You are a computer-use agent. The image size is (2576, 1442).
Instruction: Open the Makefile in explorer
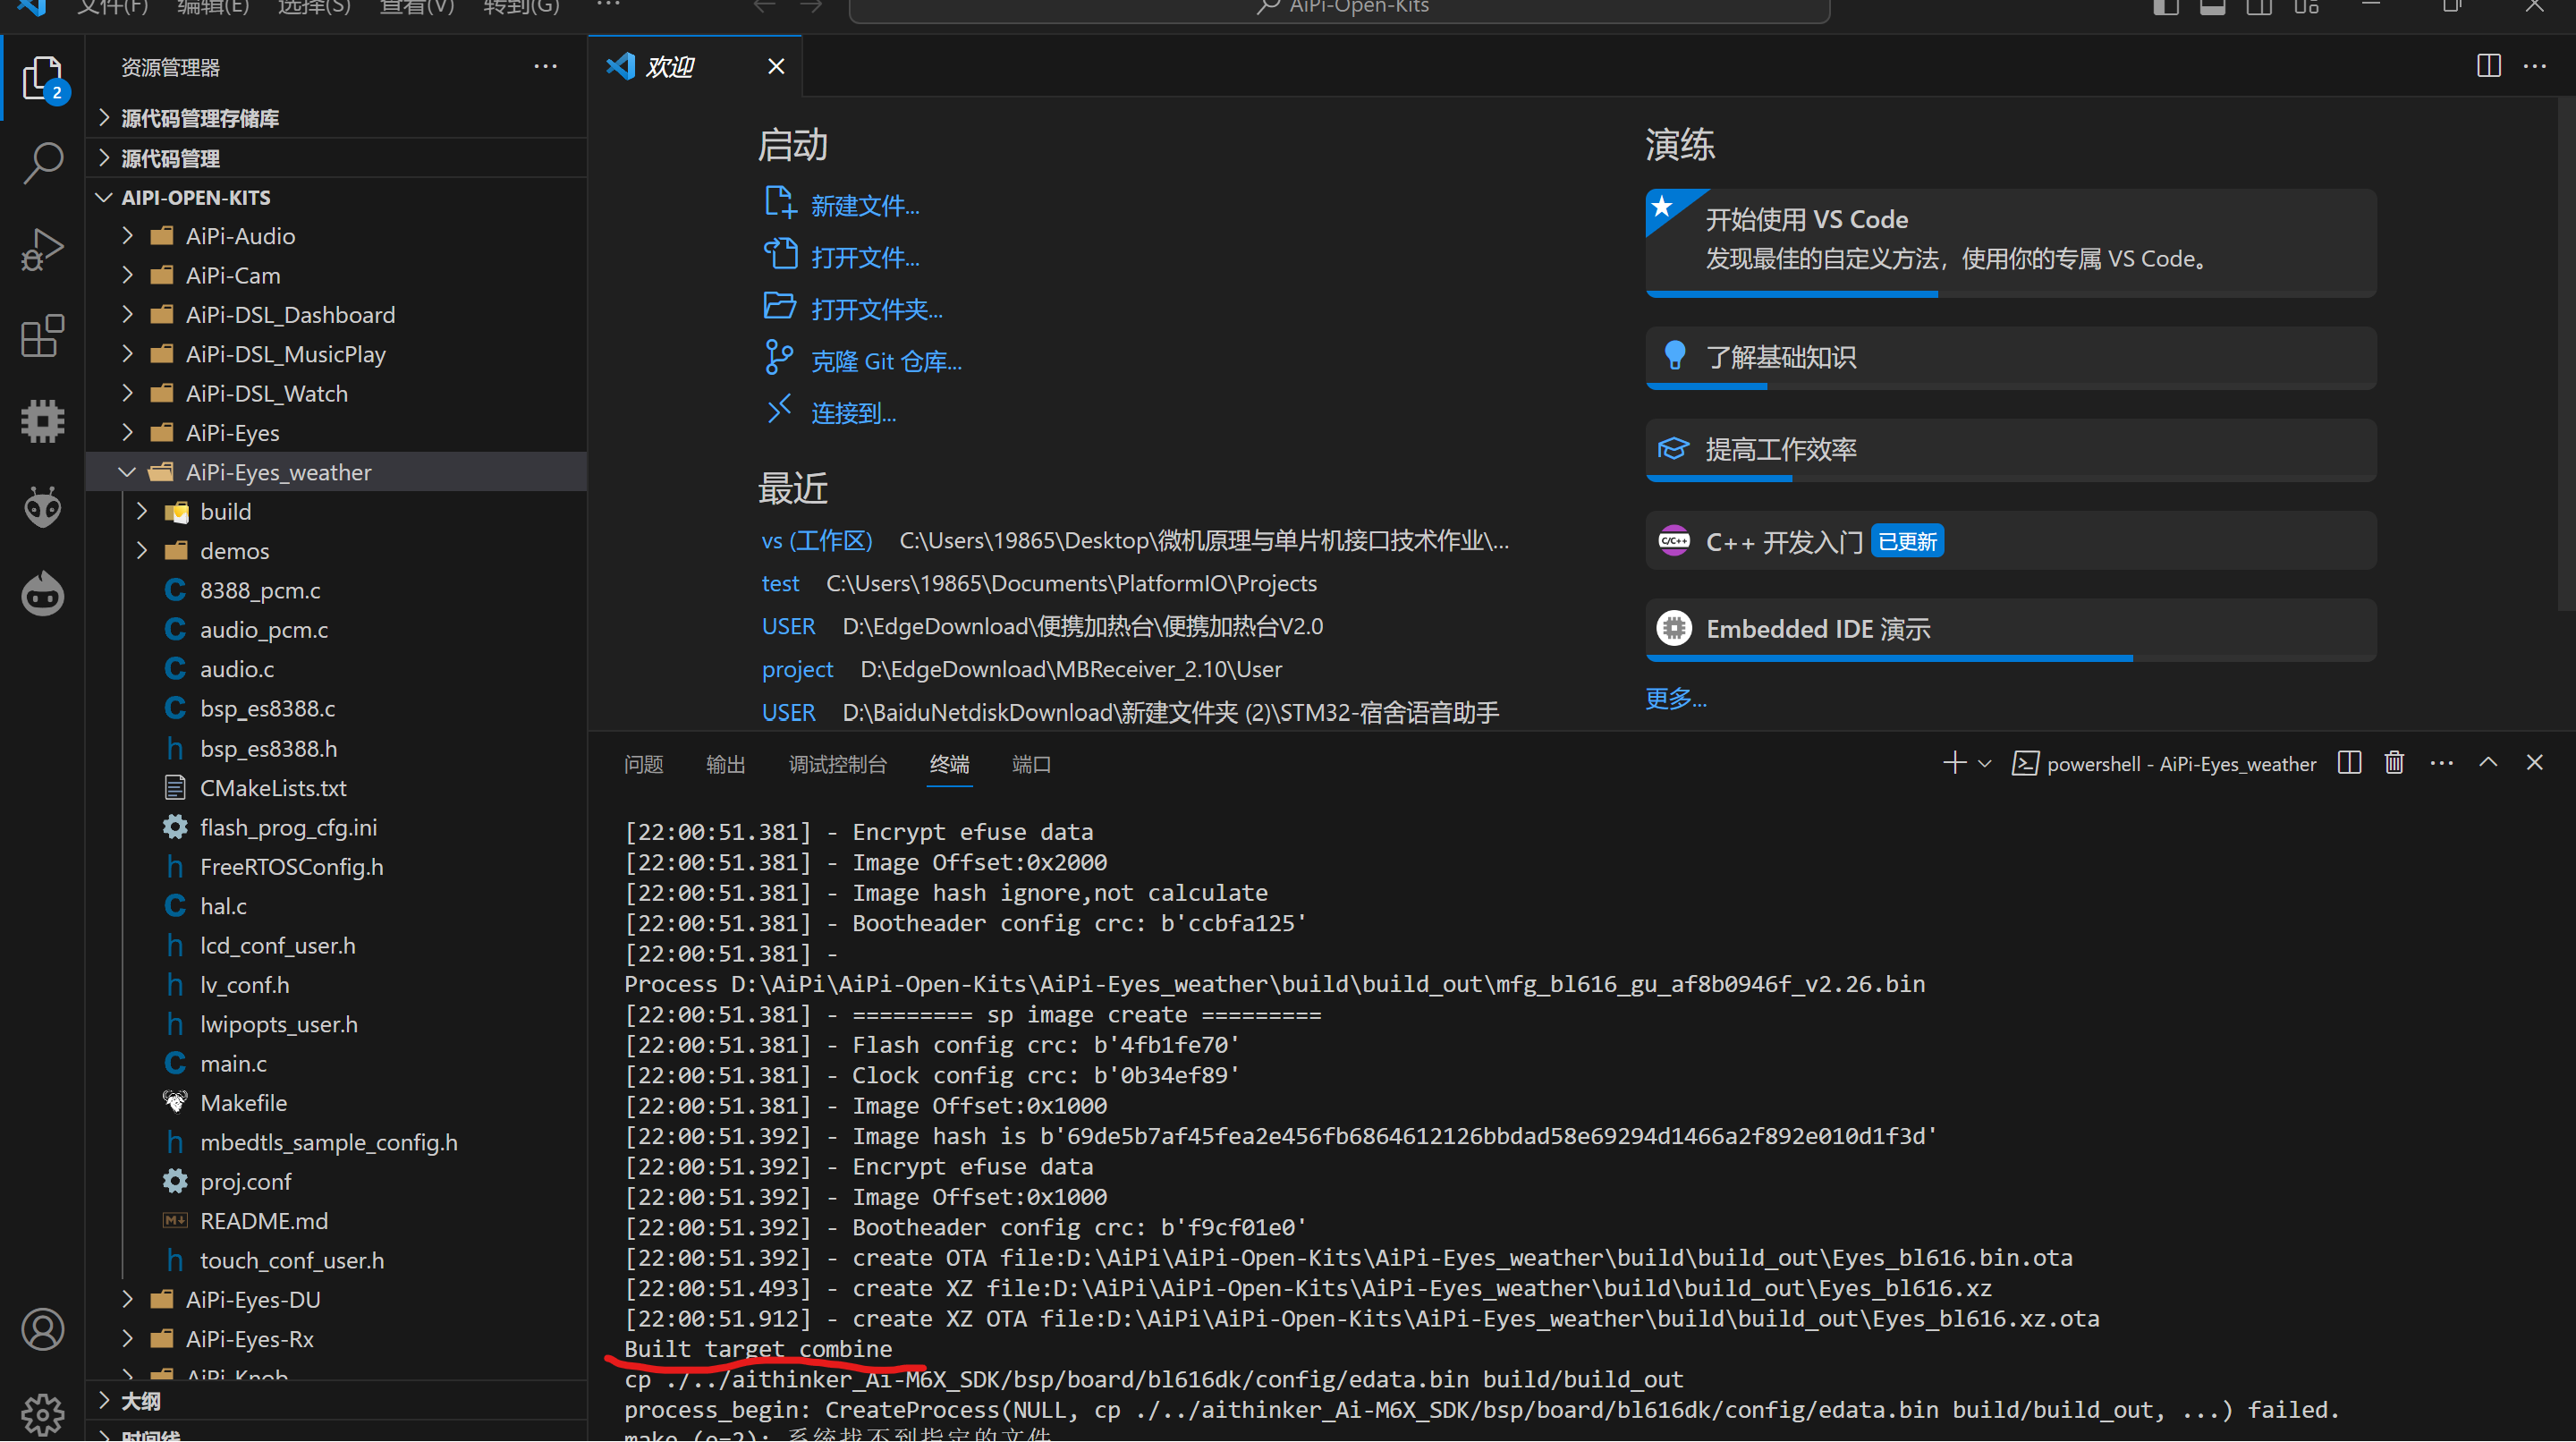pyautogui.click(x=336, y=1104)
